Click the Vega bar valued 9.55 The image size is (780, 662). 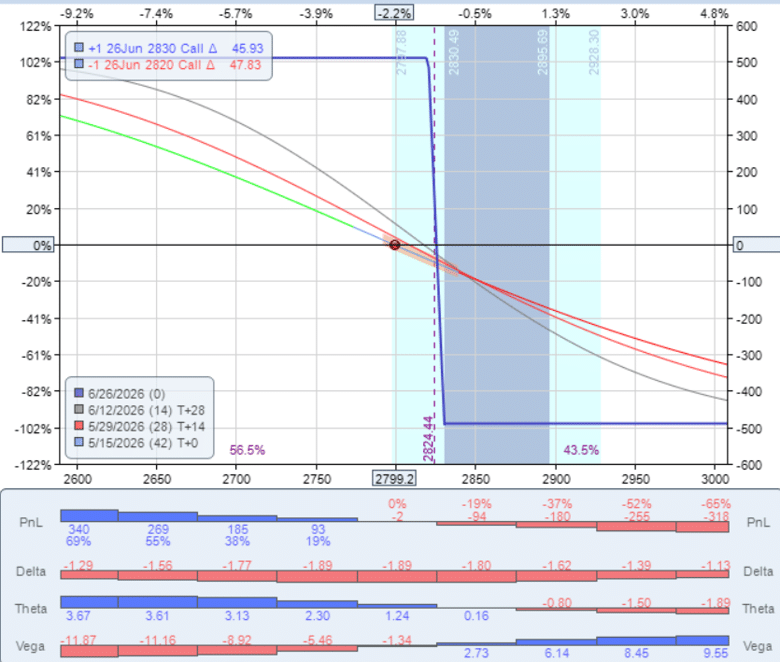click(702, 641)
